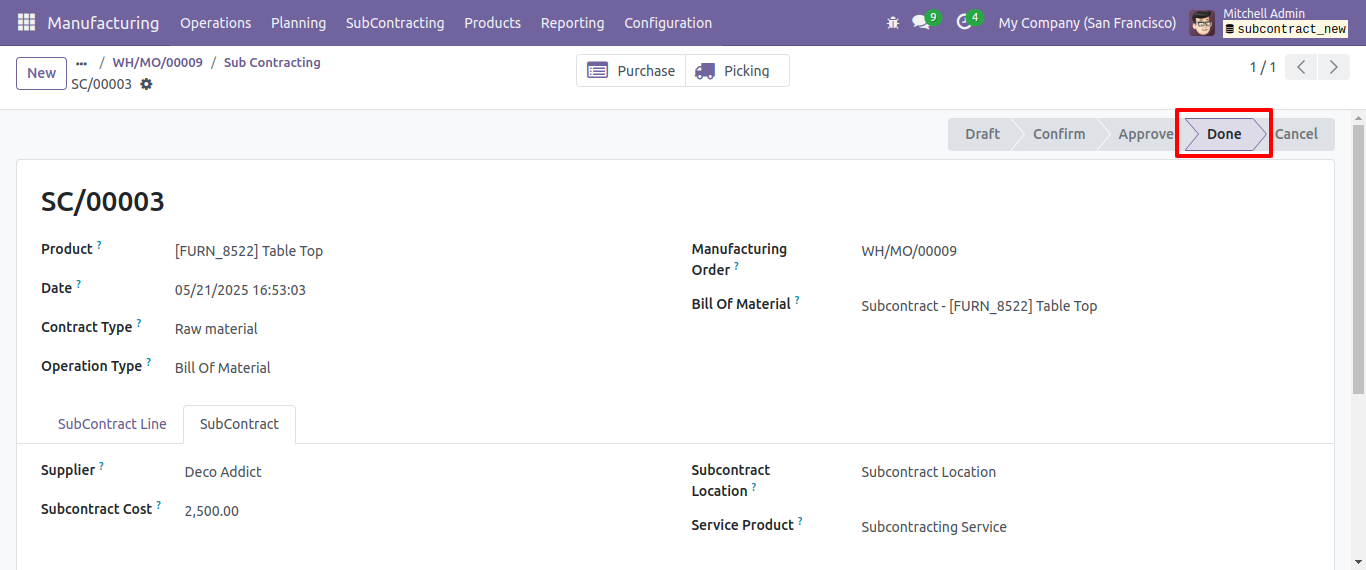
Task: Open the activities clock icon
Action: 964,22
